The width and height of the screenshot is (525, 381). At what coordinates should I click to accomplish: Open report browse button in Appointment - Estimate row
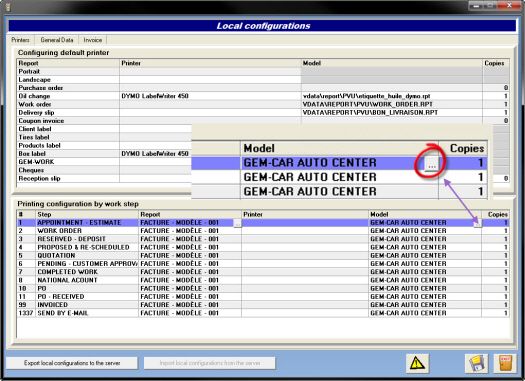237,223
